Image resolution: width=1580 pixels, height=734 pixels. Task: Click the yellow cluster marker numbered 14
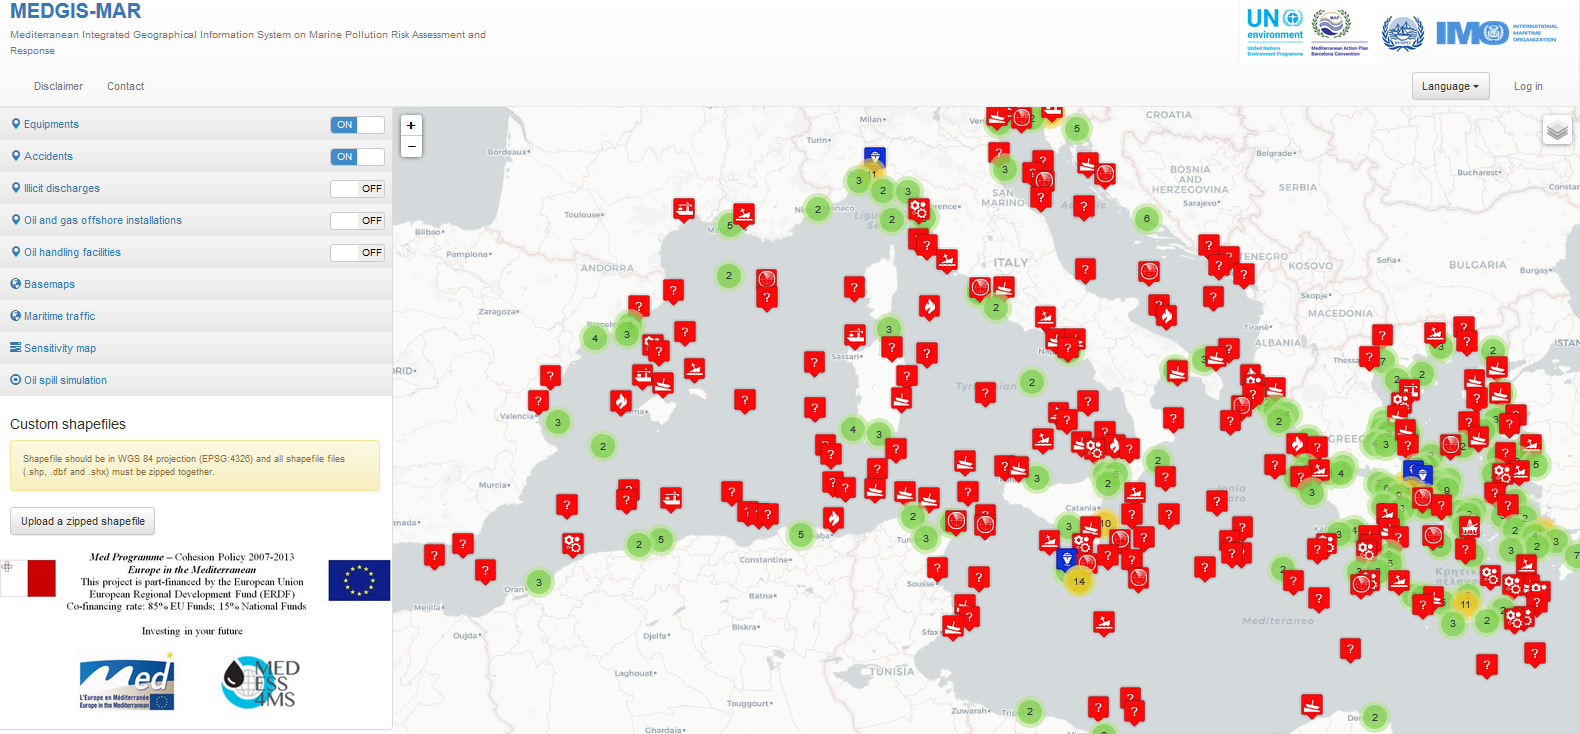1079,581
